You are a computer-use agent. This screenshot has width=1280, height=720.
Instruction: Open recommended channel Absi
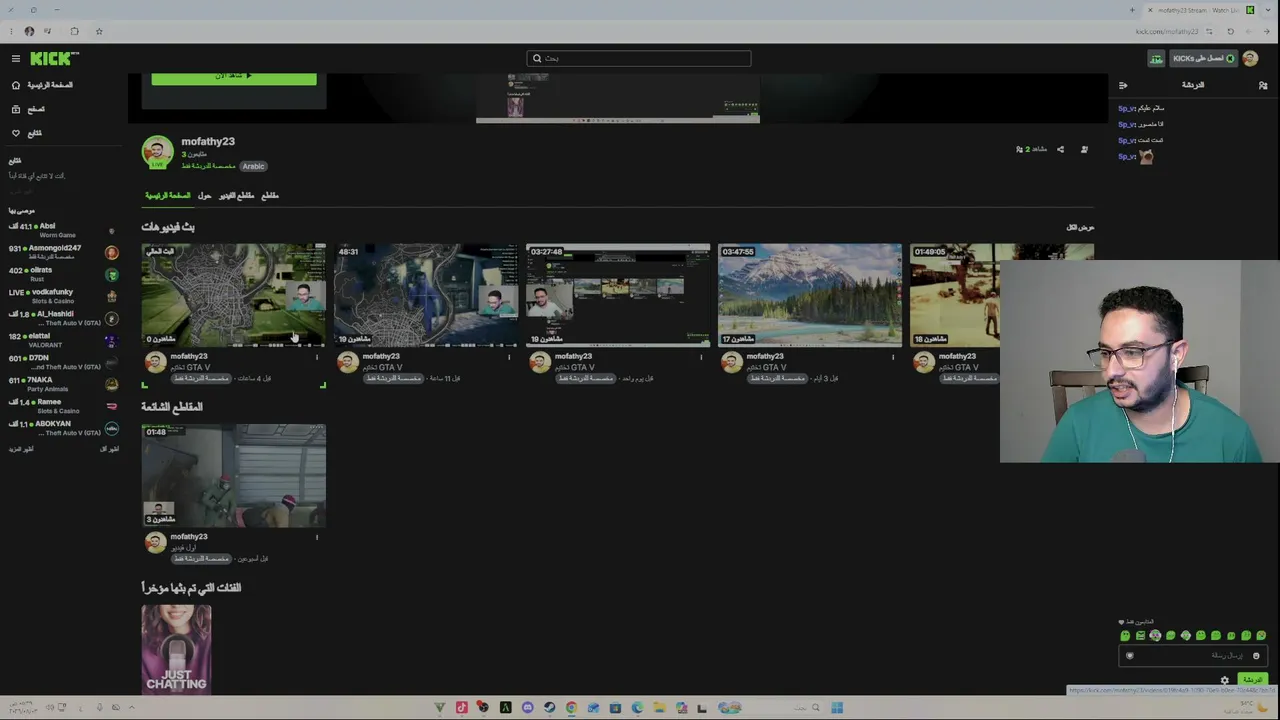click(64, 230)
